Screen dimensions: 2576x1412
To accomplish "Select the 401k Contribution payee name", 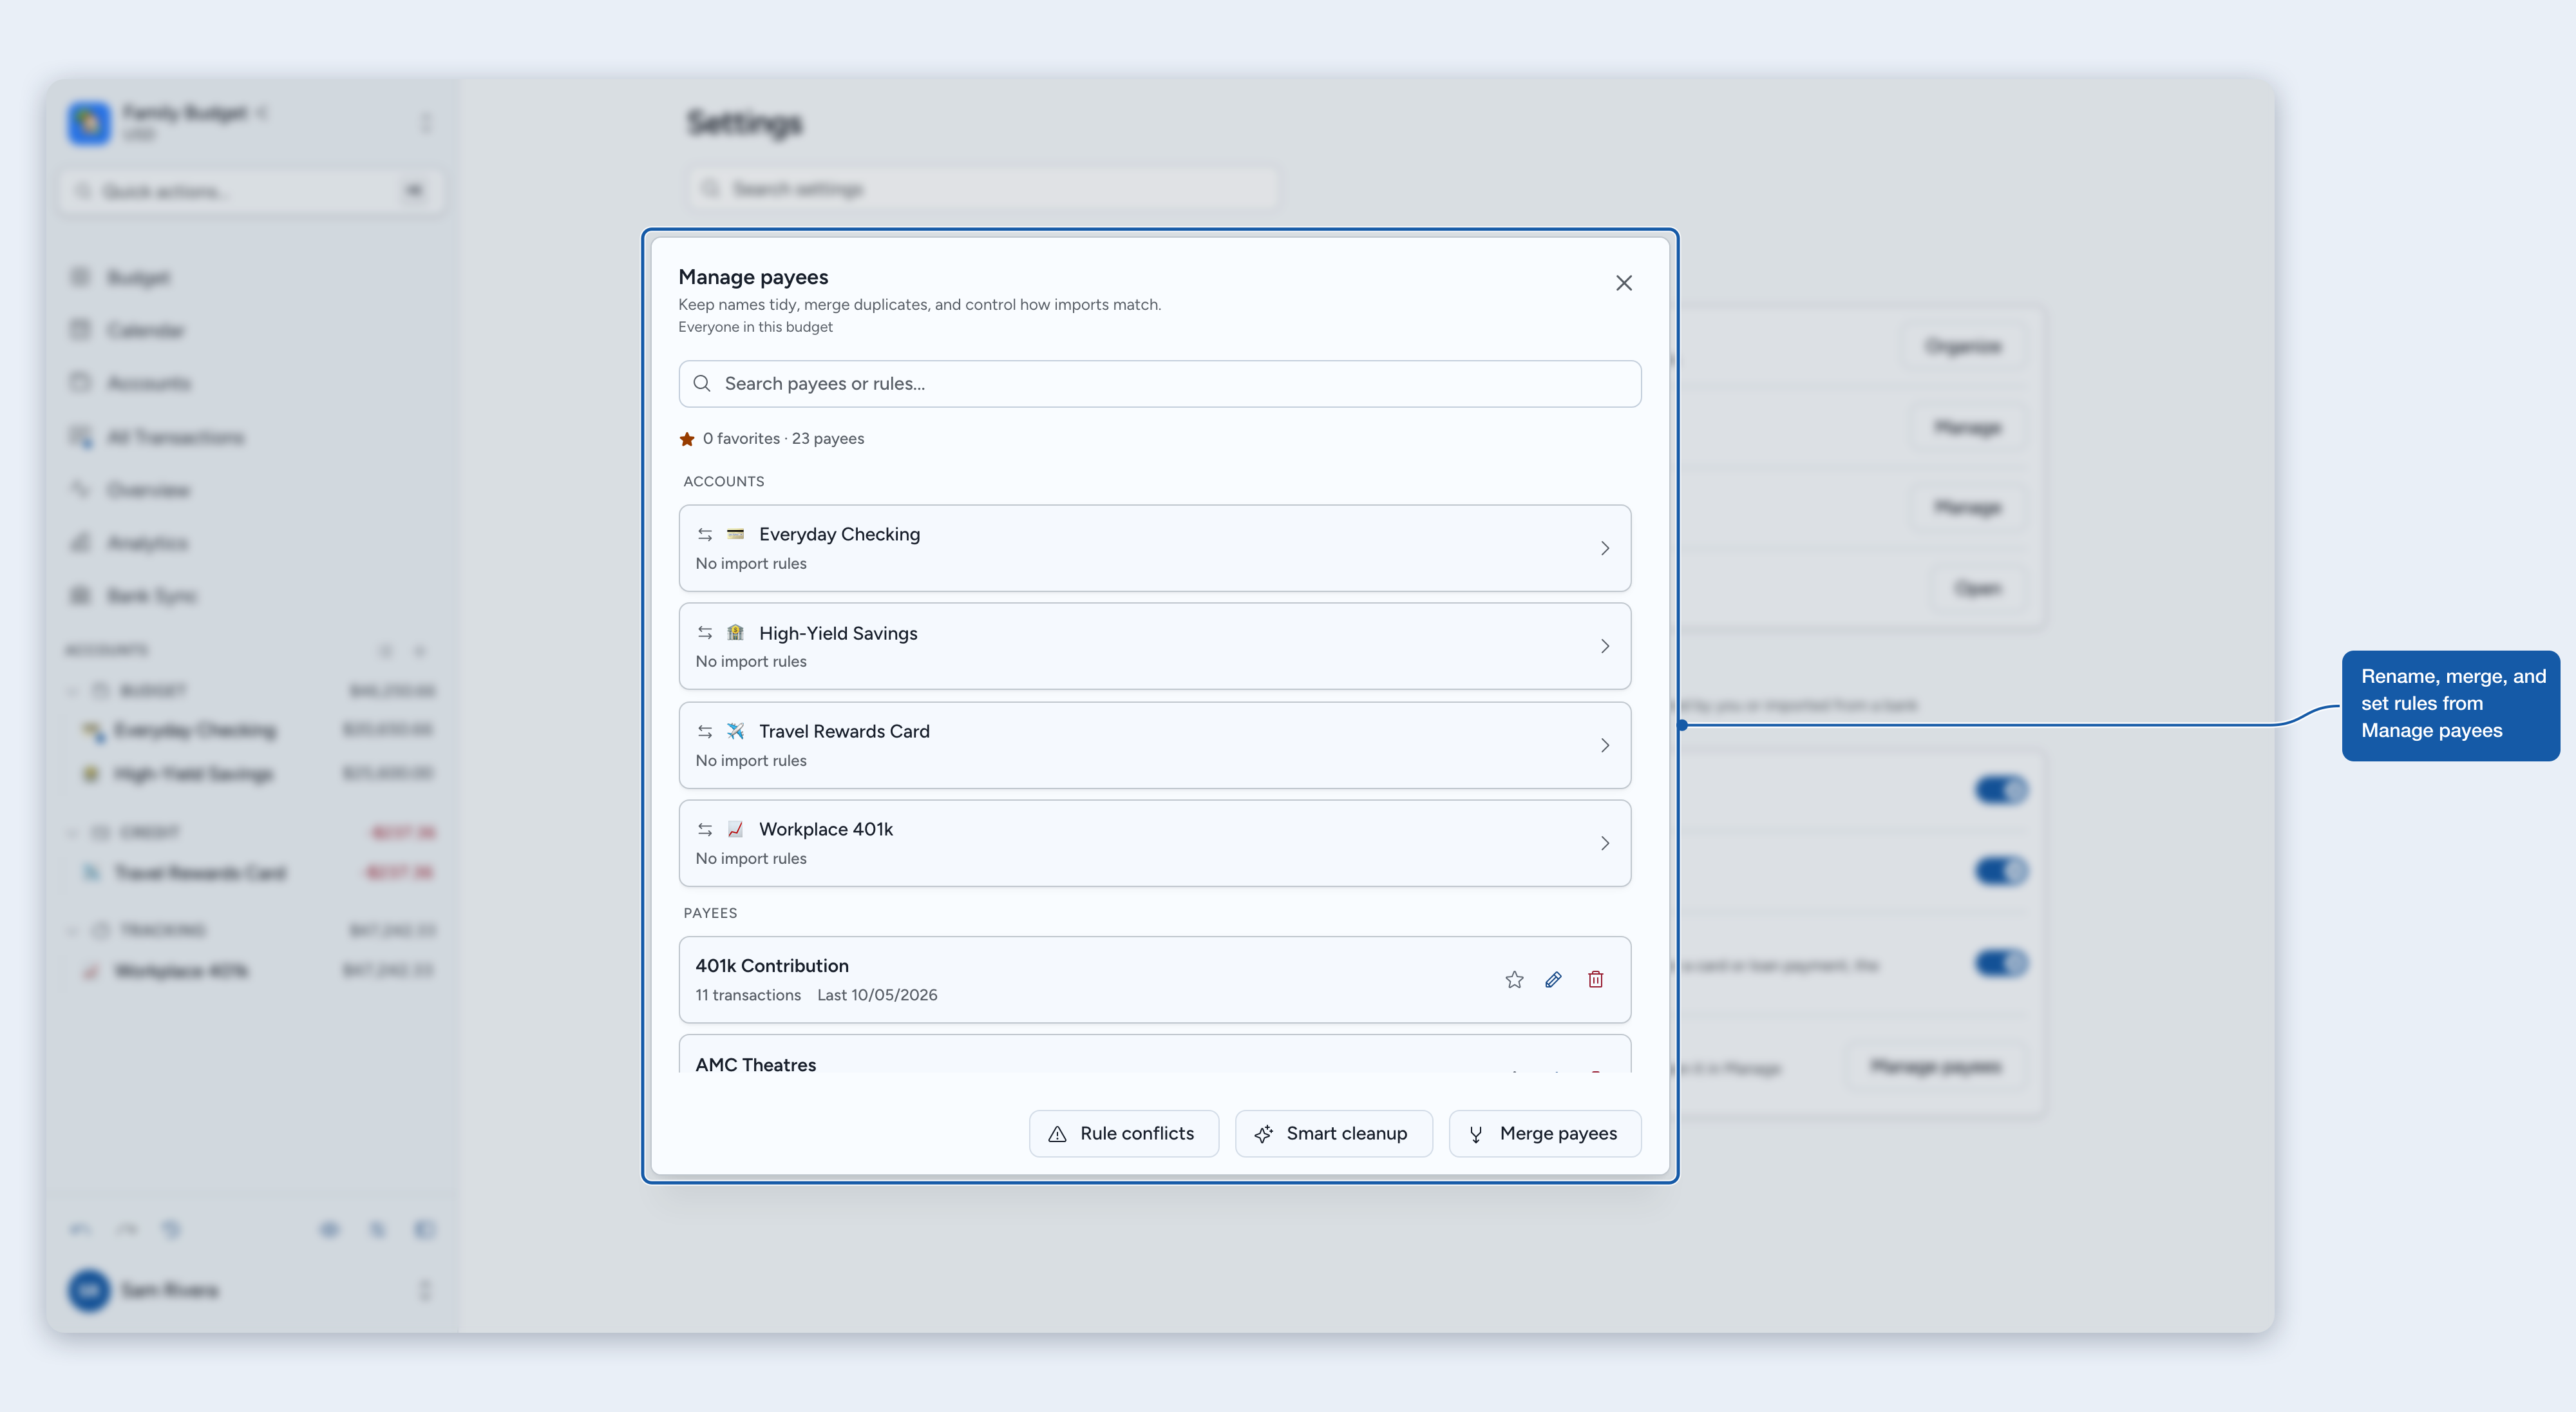I will coord(772,966).
